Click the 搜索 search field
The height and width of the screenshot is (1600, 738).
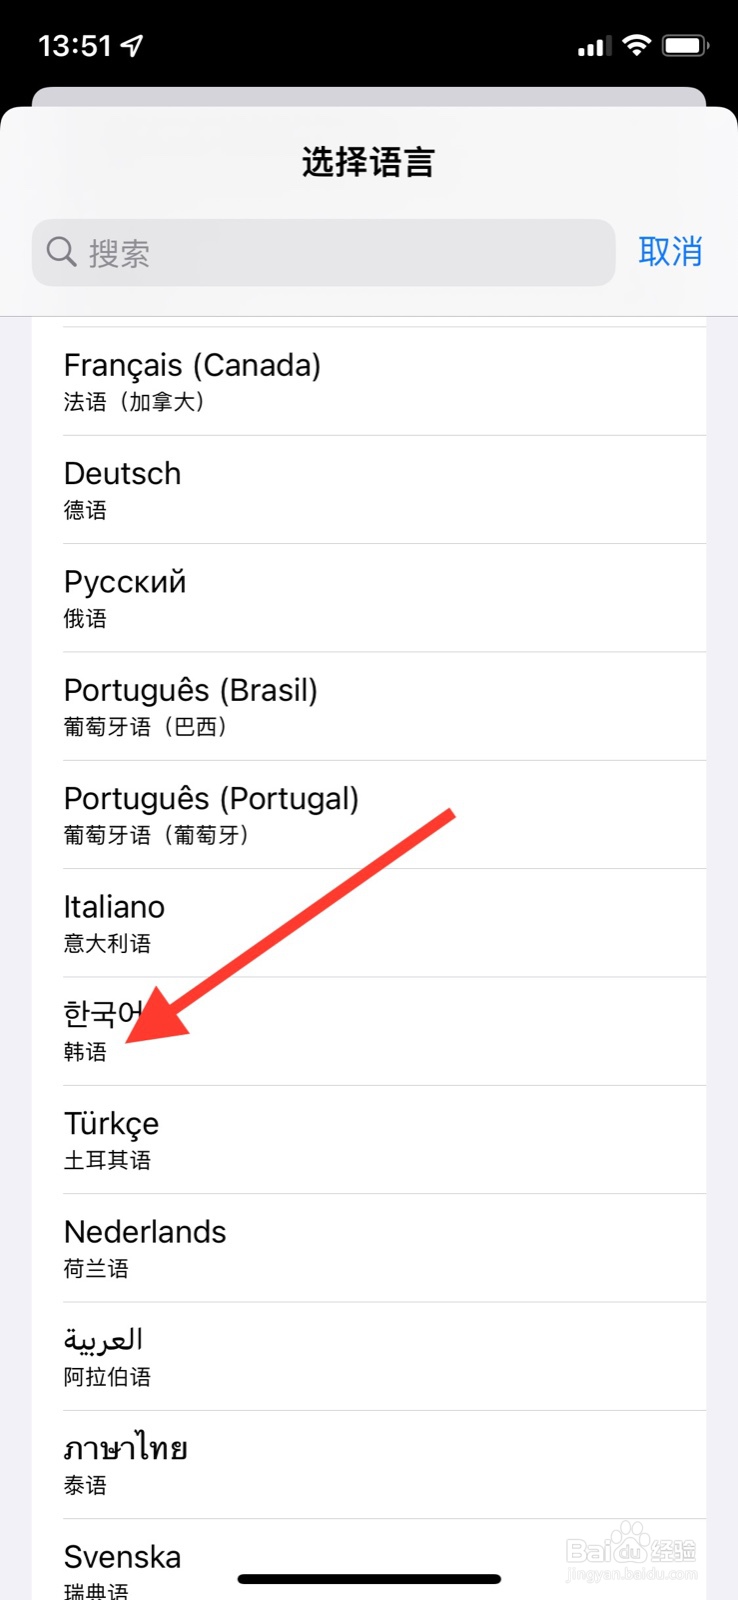pyautogui.click(x=323, y=253)
